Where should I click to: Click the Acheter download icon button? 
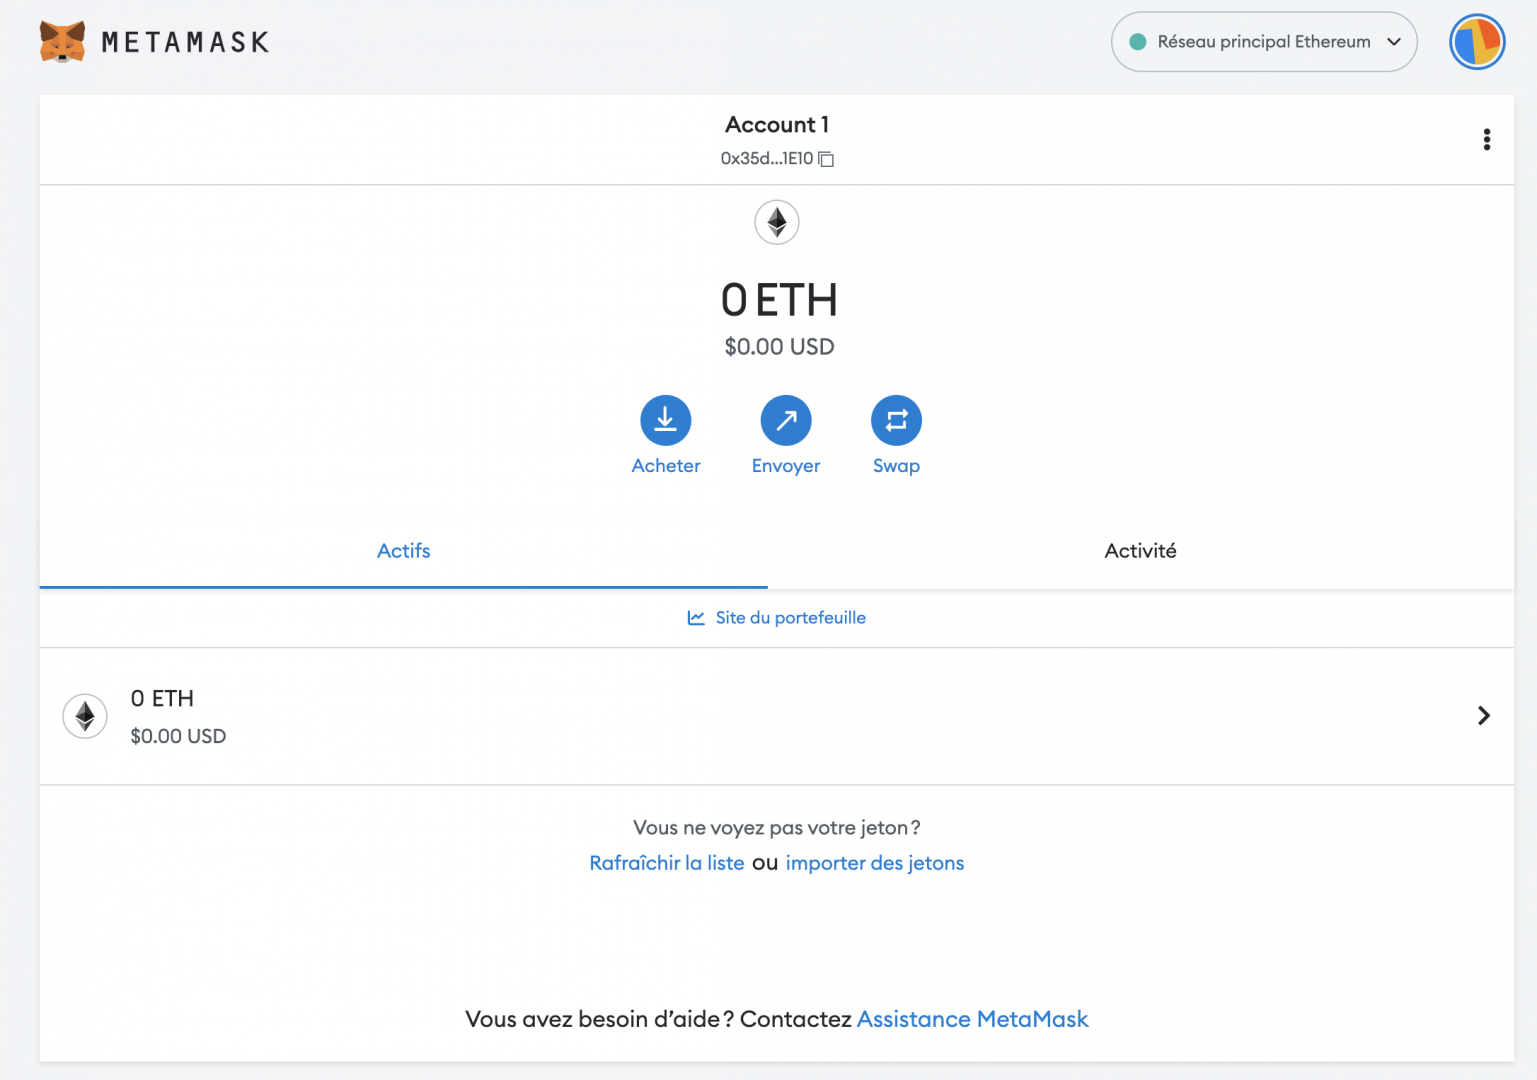[x=666, y=421]
